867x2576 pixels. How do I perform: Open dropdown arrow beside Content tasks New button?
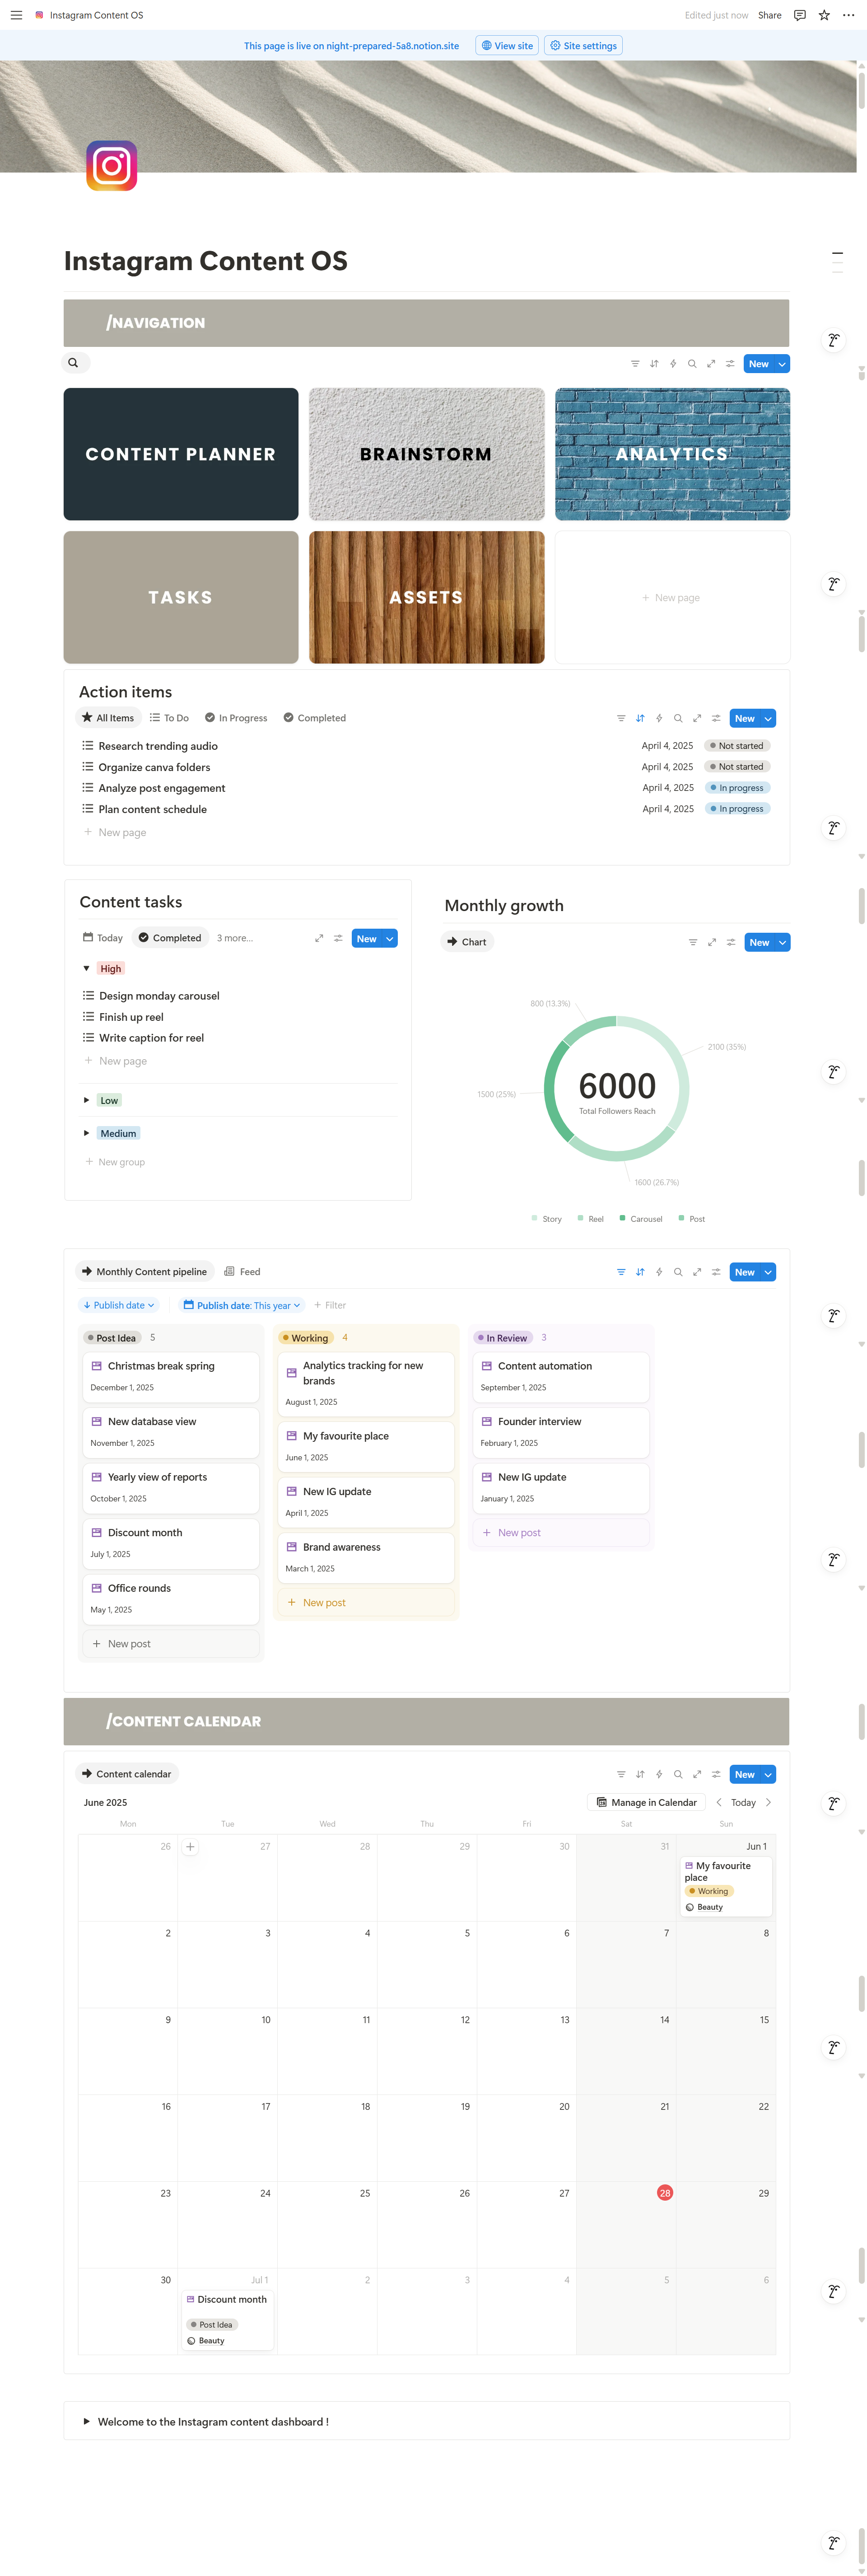tap(390, 938)
